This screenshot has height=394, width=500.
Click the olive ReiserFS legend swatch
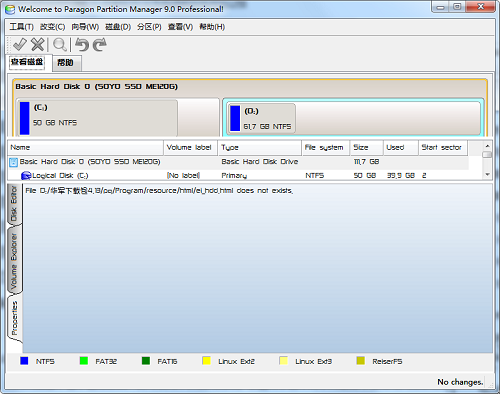[x=361, y=361]
